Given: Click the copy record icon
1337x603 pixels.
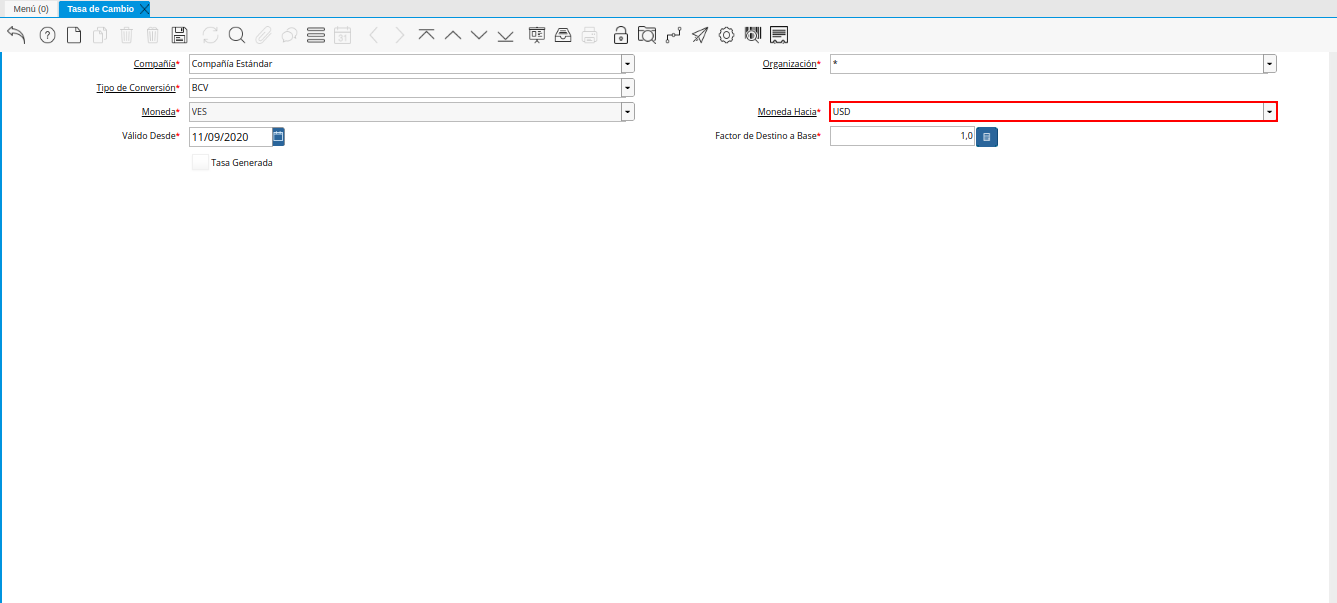Looking at the screenshot, I should pos(100,35).
